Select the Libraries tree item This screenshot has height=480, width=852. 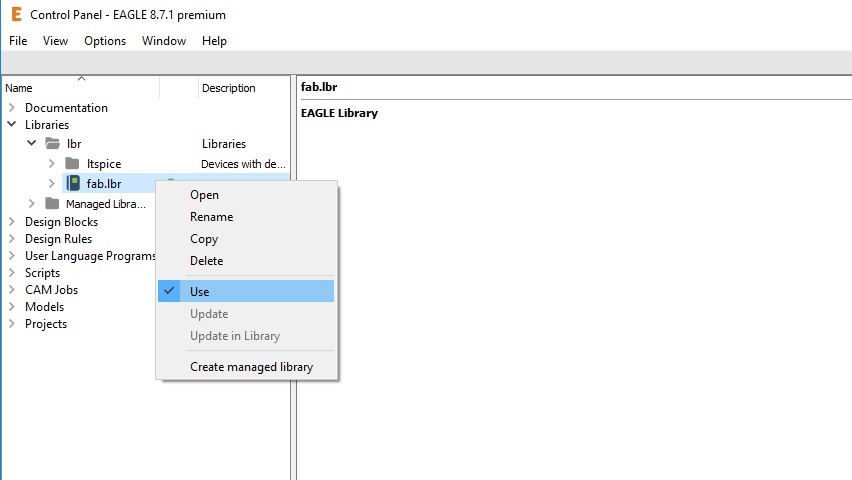click(x=47, y=124)
